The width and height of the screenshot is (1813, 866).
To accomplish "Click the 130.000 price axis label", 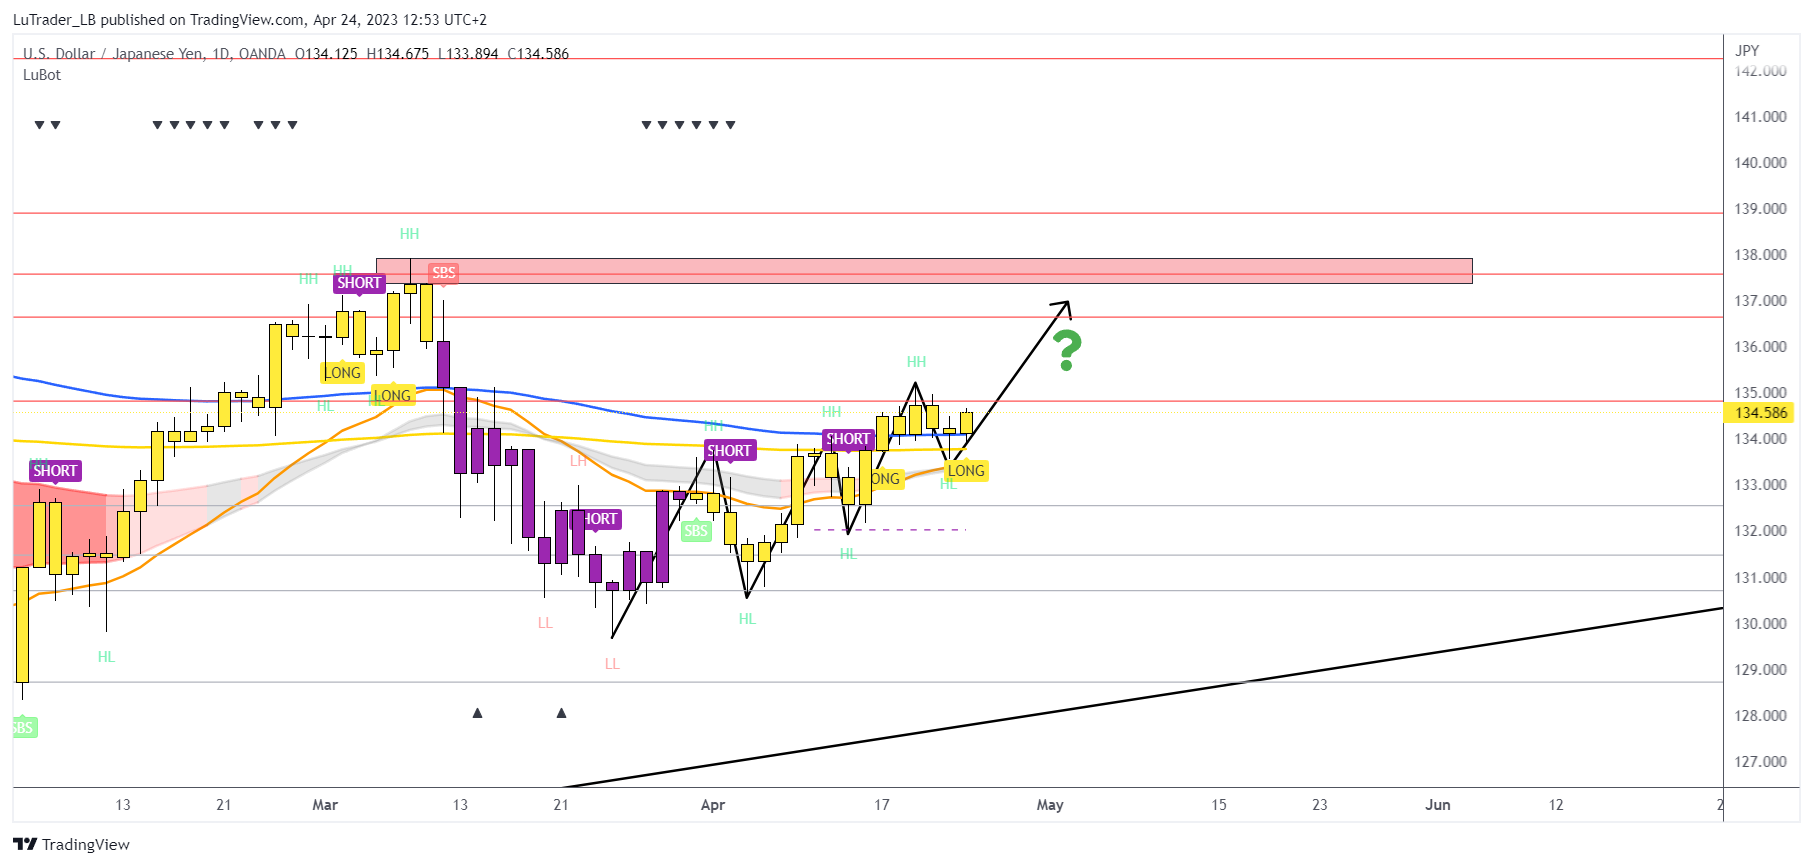I will 1760,624.
